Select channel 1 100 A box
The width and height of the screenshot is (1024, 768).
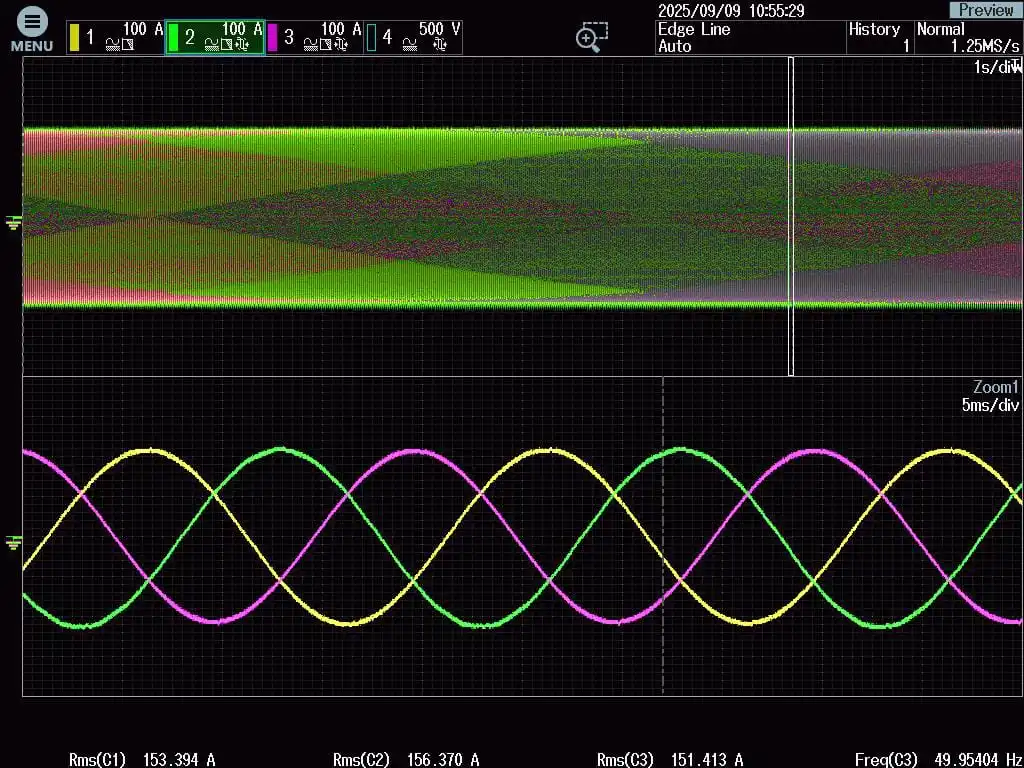point(116,37)
